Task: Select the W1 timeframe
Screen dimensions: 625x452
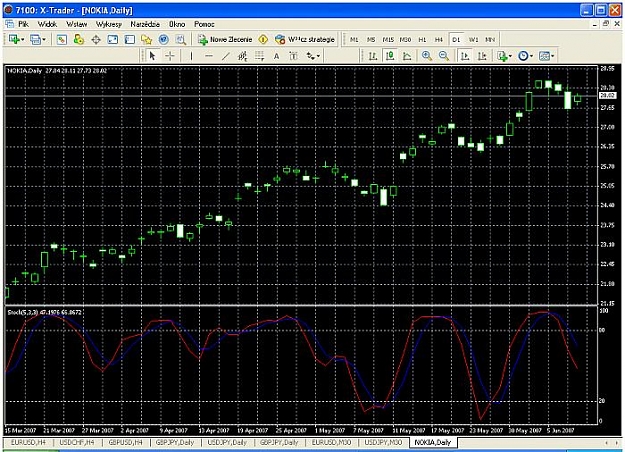Action: [473, 39]
